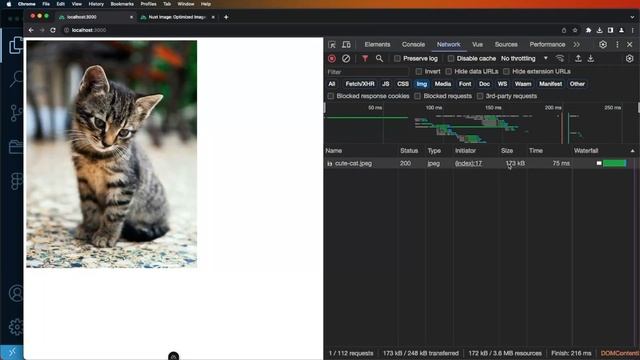Viewport: 640px width, 360px height.
Task: Open network settings gear icon
Action: (x=629, y=59)
